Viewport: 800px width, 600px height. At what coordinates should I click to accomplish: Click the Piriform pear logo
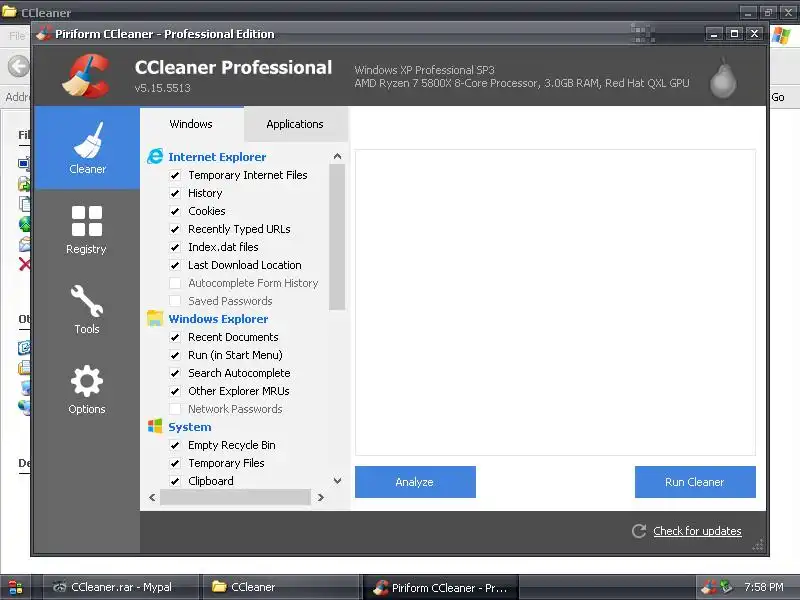tap(723, 79)
